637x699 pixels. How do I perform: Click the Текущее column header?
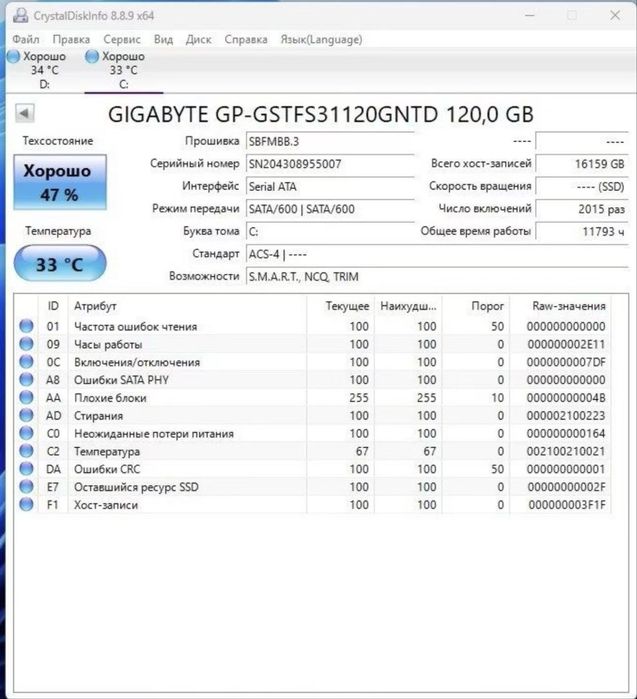pyautogui.click(x=341, y=306)
